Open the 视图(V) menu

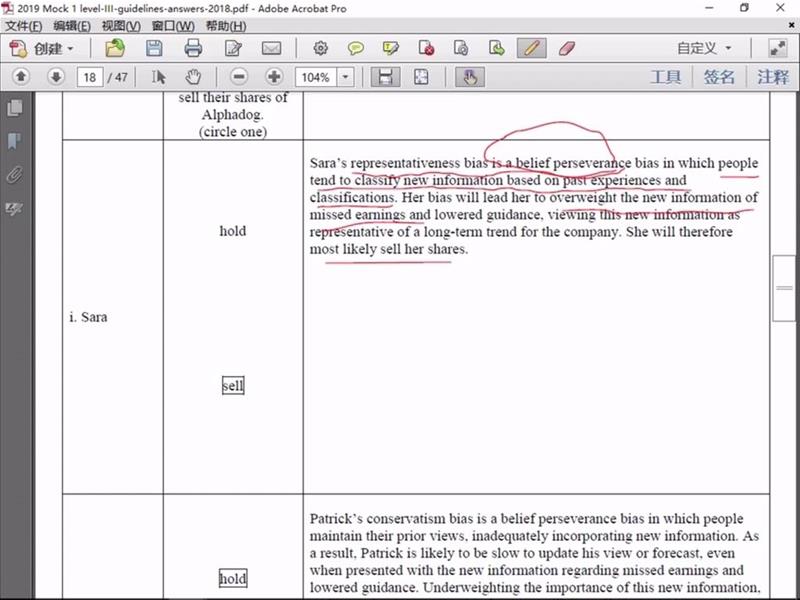(x=121, y=25)
